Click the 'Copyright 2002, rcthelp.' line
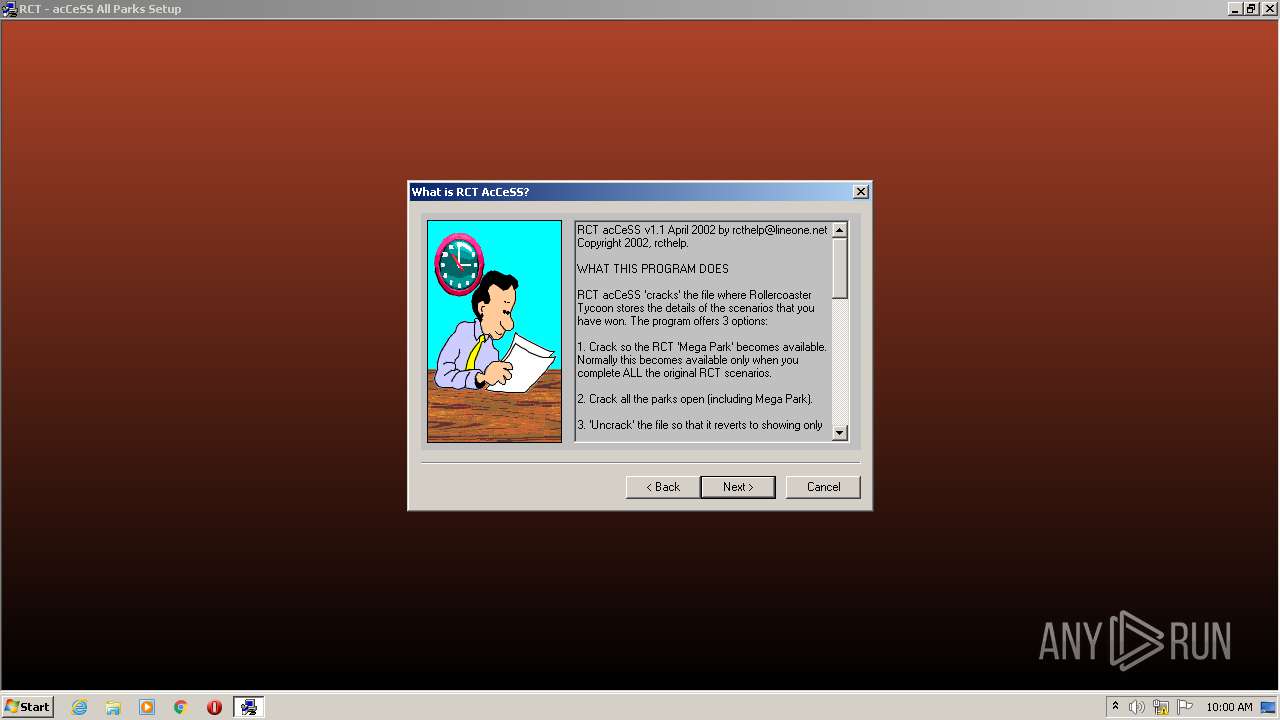 633,243
